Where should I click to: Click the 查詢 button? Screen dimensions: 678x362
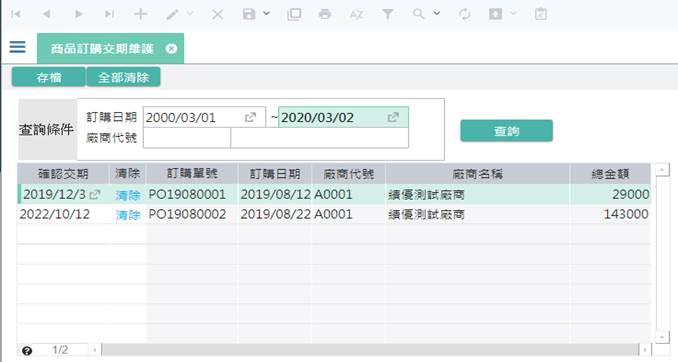[x=506, y=131]
